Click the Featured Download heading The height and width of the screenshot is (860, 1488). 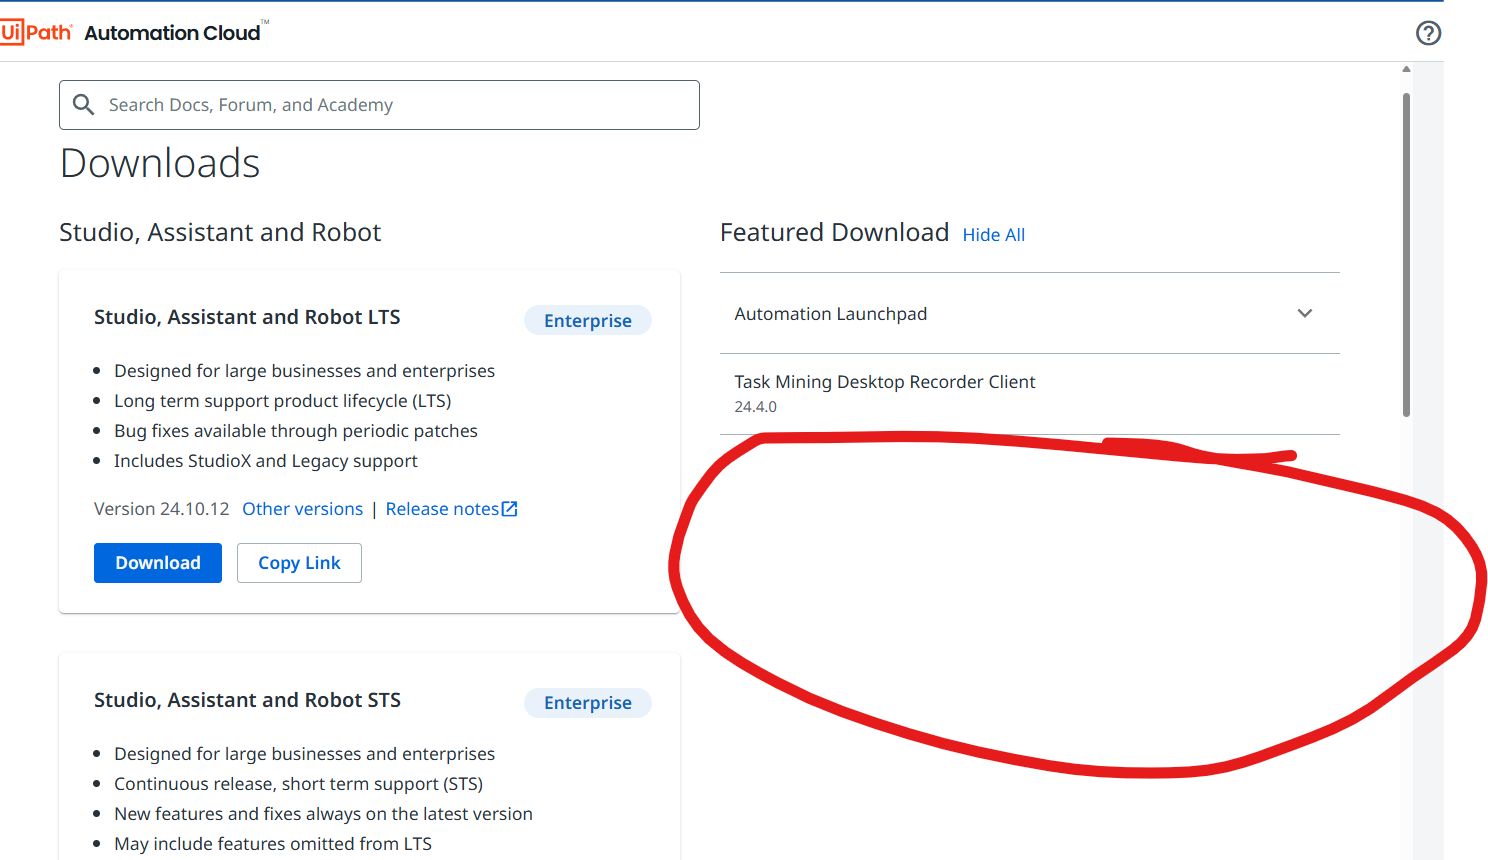834,232
